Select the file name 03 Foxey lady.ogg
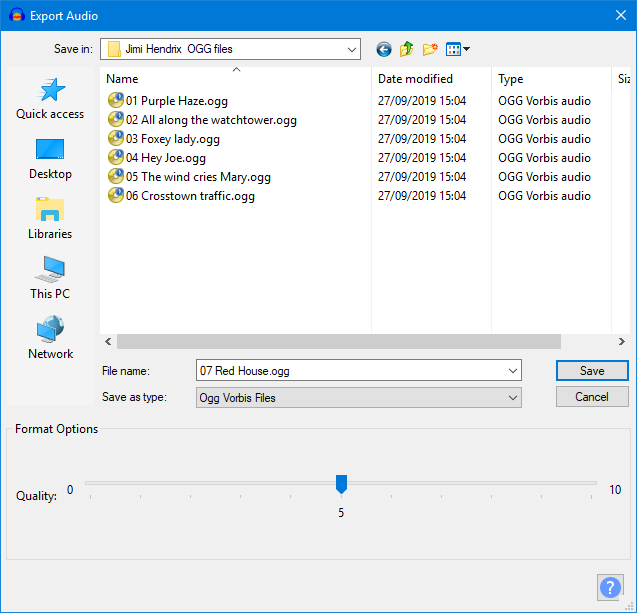The width and height of the screenshot is (637, 613). 173,139
